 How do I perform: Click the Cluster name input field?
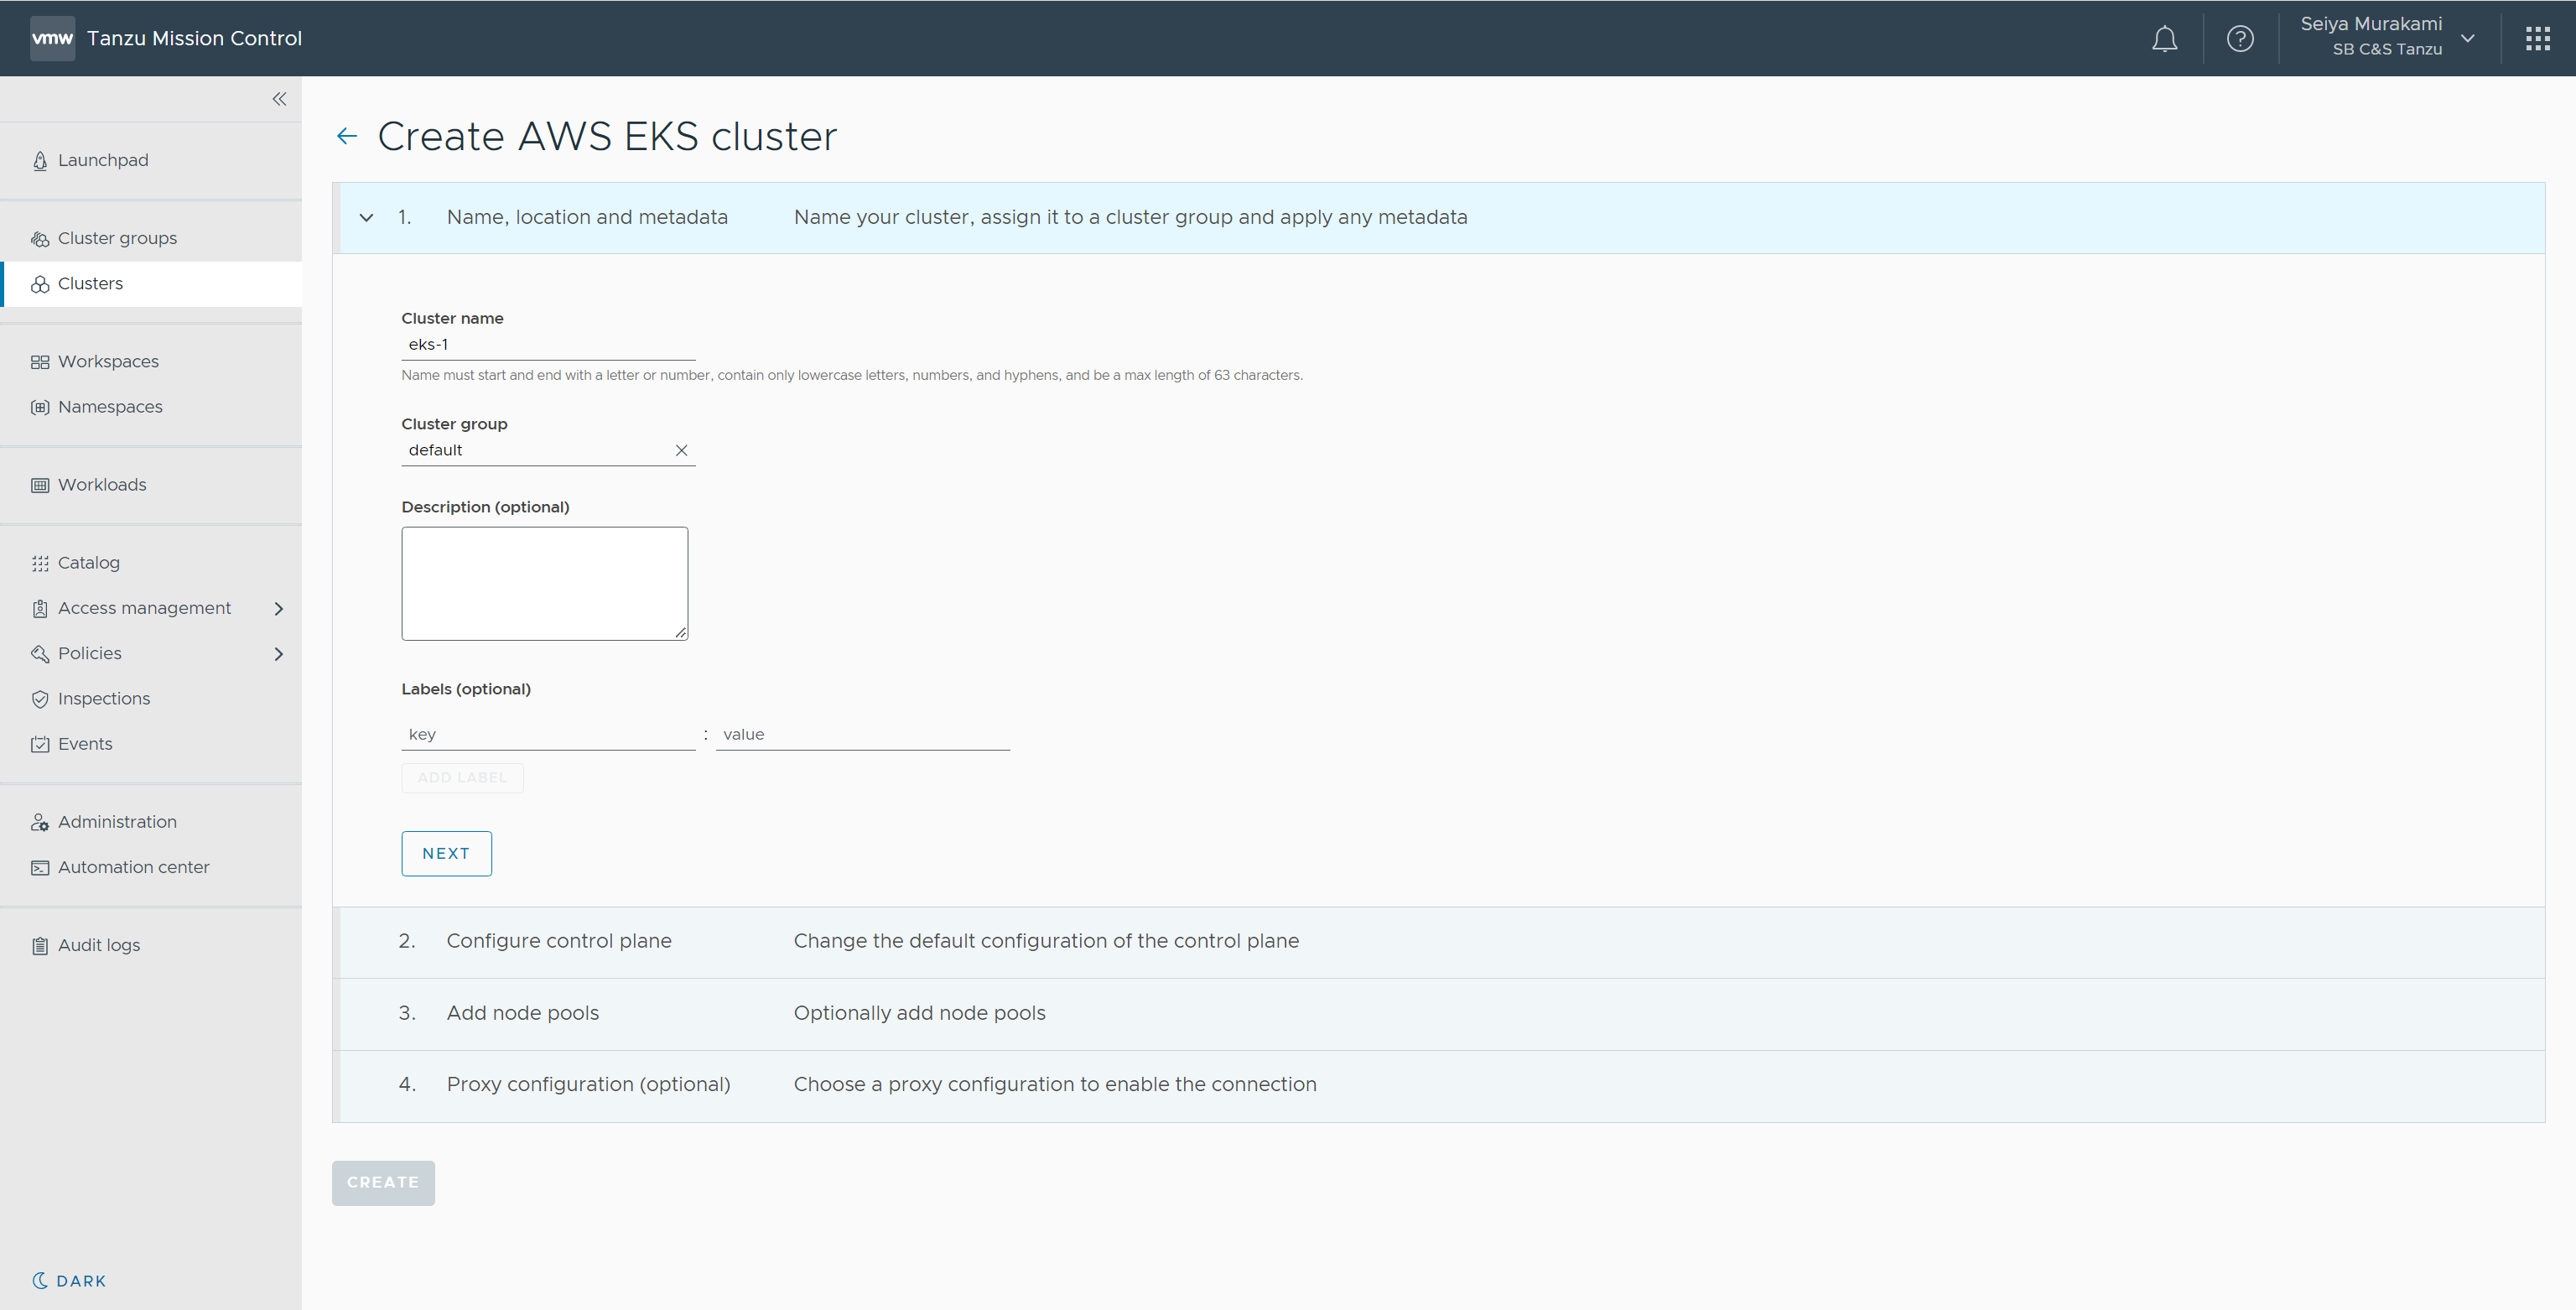pyautogui.click(x=547, y=345)
